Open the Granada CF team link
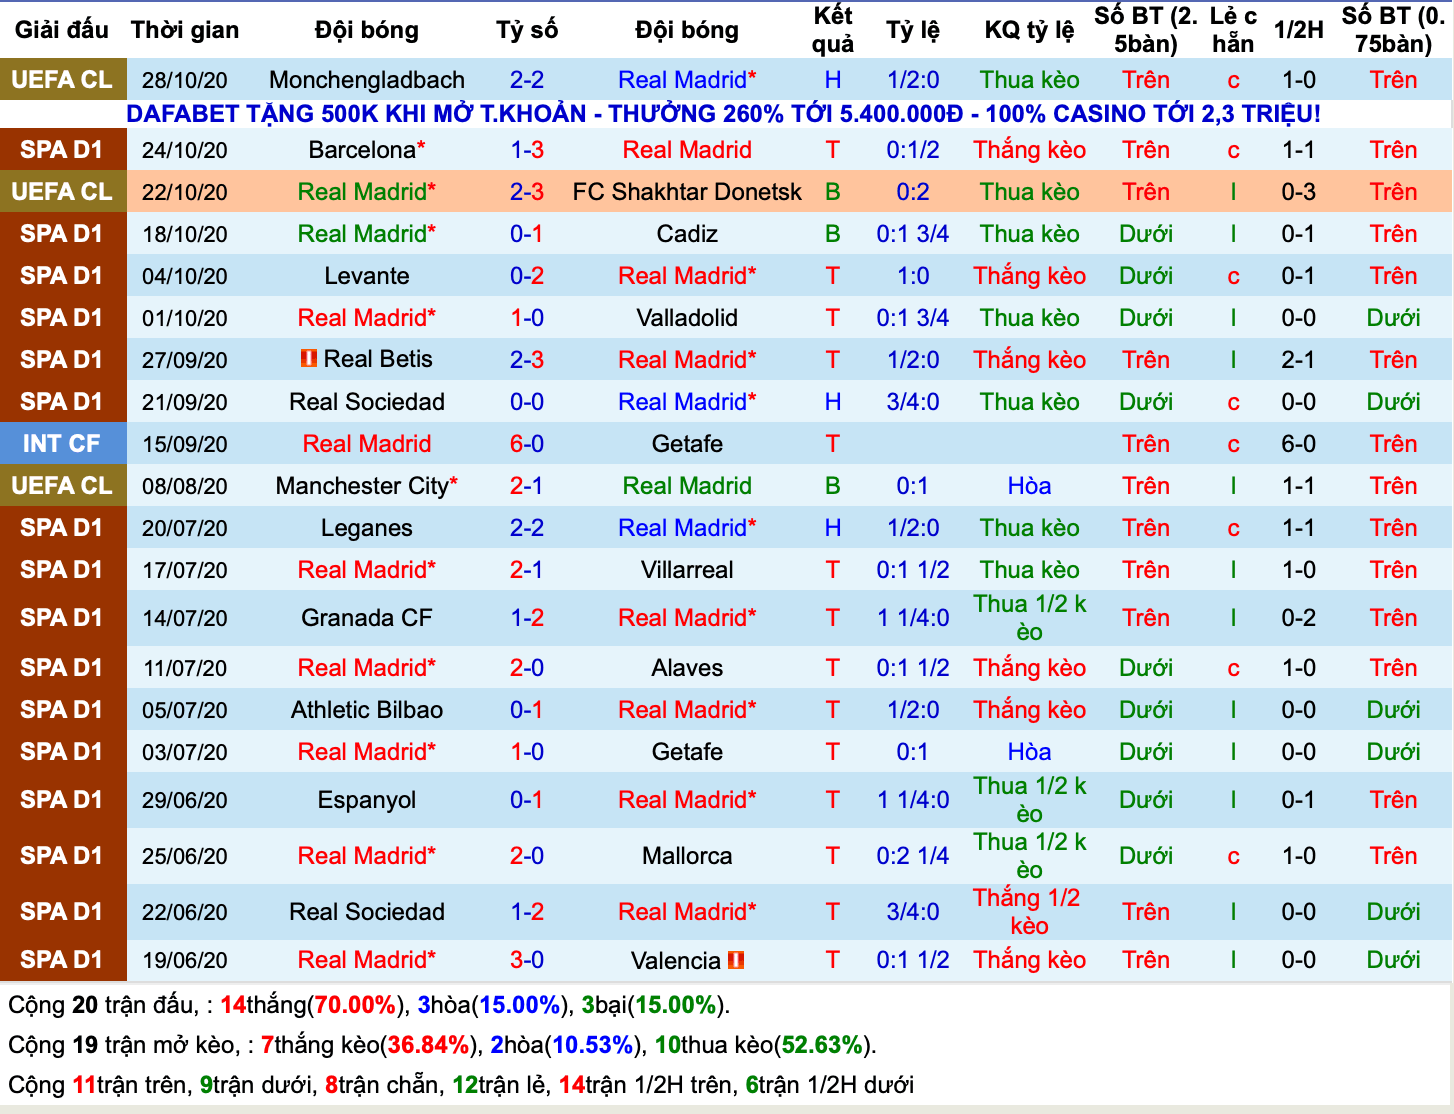 367,618
